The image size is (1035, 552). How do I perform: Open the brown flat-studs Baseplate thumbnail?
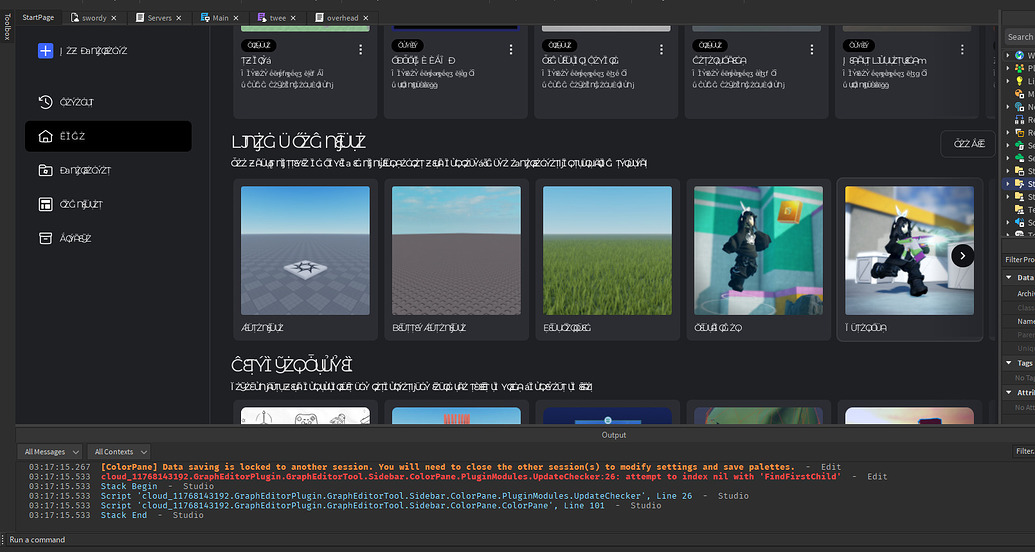tap(456, 250)
